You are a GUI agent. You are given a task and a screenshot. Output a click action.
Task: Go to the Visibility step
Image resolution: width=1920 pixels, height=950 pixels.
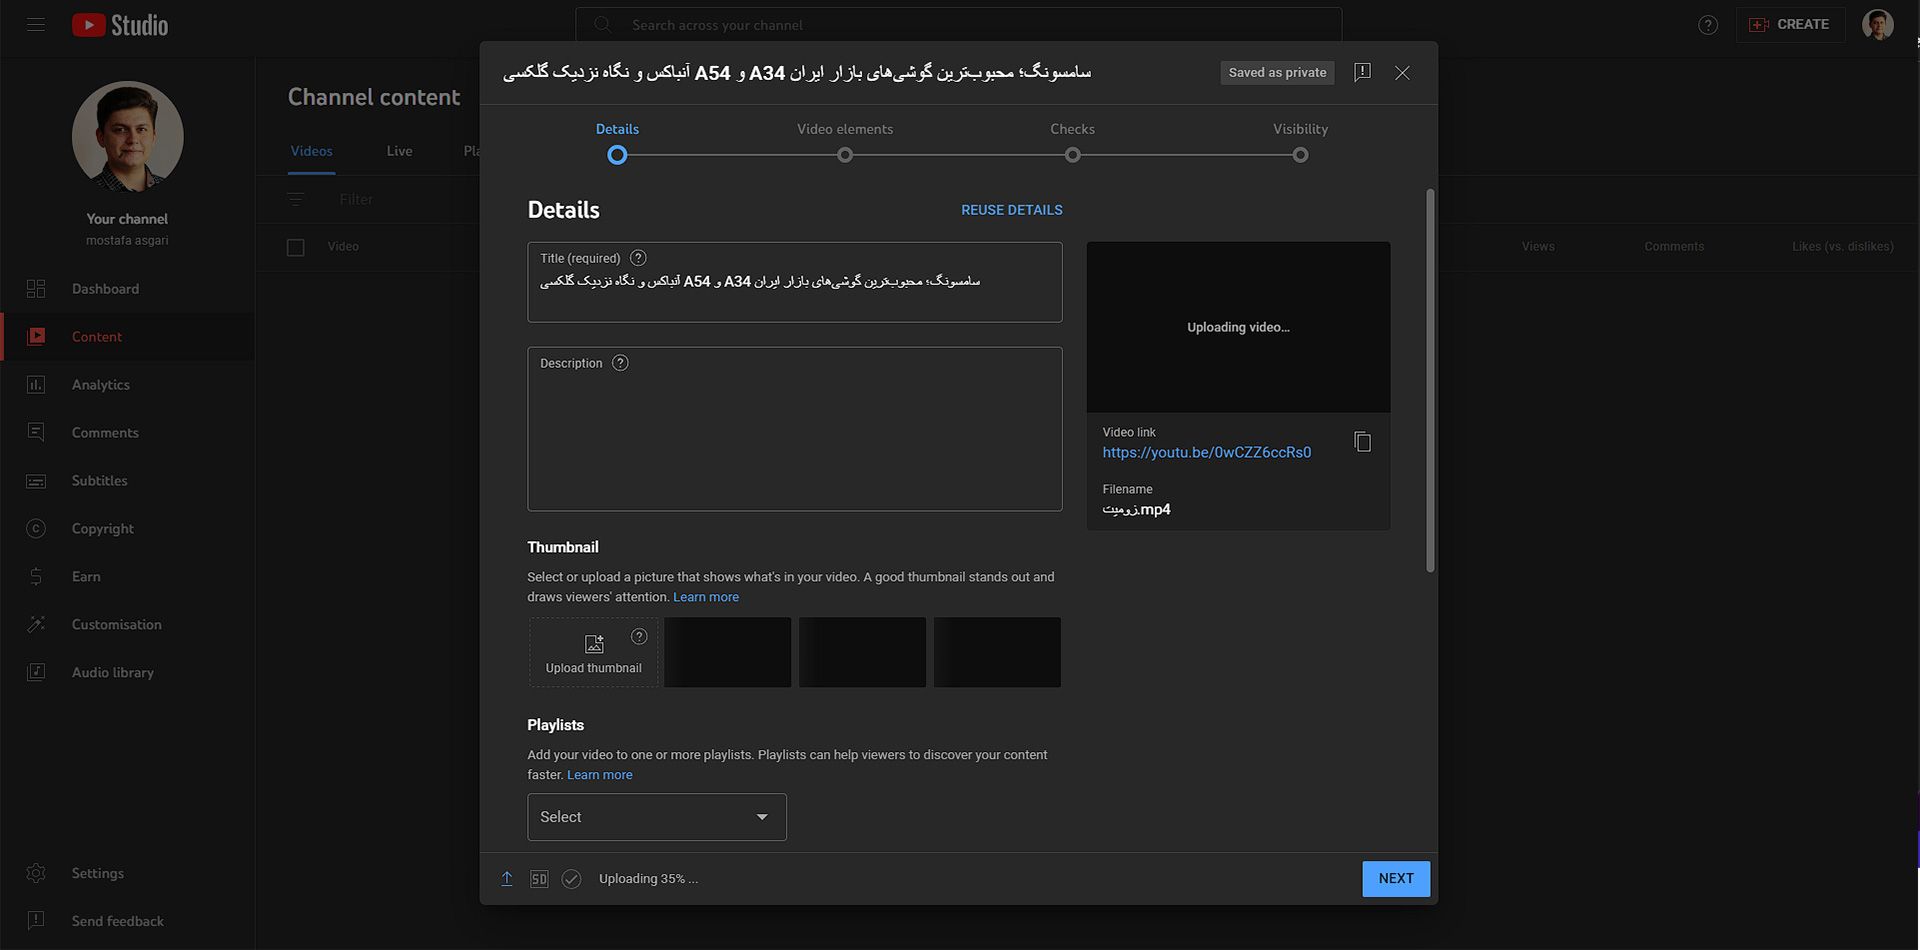tap(1300, 143)
